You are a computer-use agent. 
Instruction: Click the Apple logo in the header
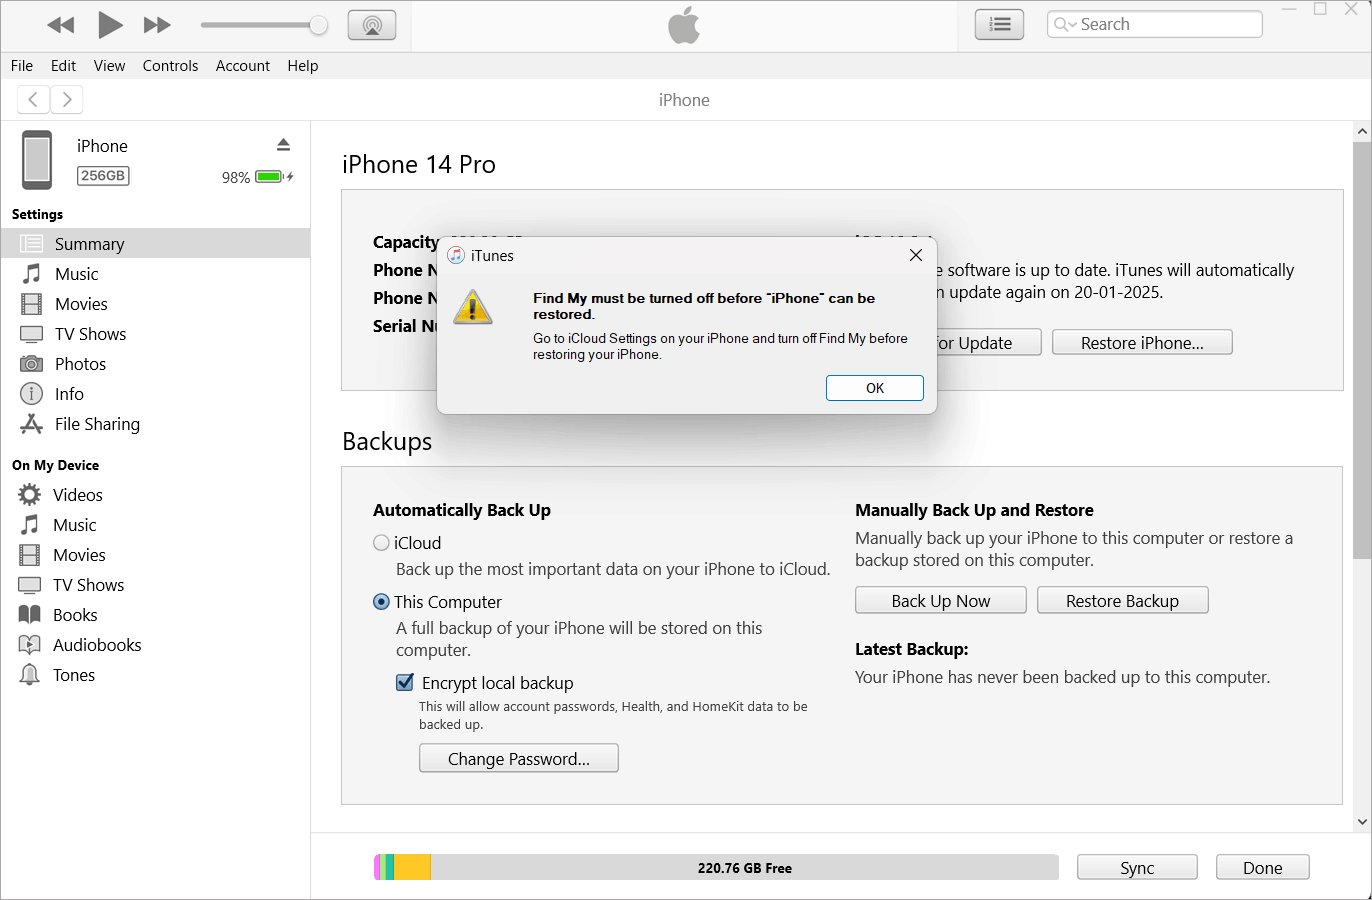pyautogui.click(x=684, y=25)
